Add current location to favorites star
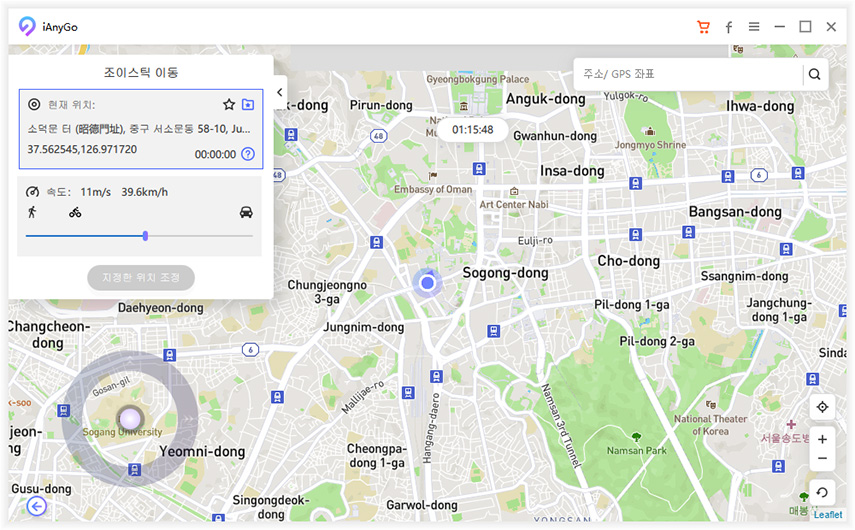This screenshot has width=855, height=530. point(229,104)
